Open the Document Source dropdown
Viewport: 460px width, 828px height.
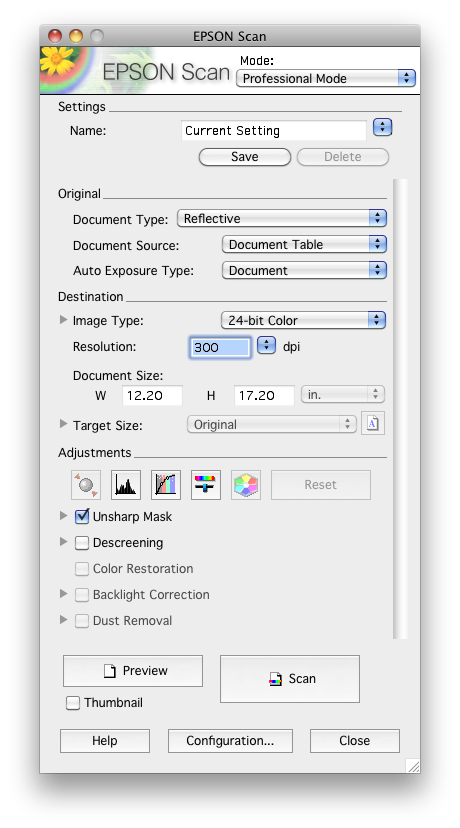pos(304,244)
